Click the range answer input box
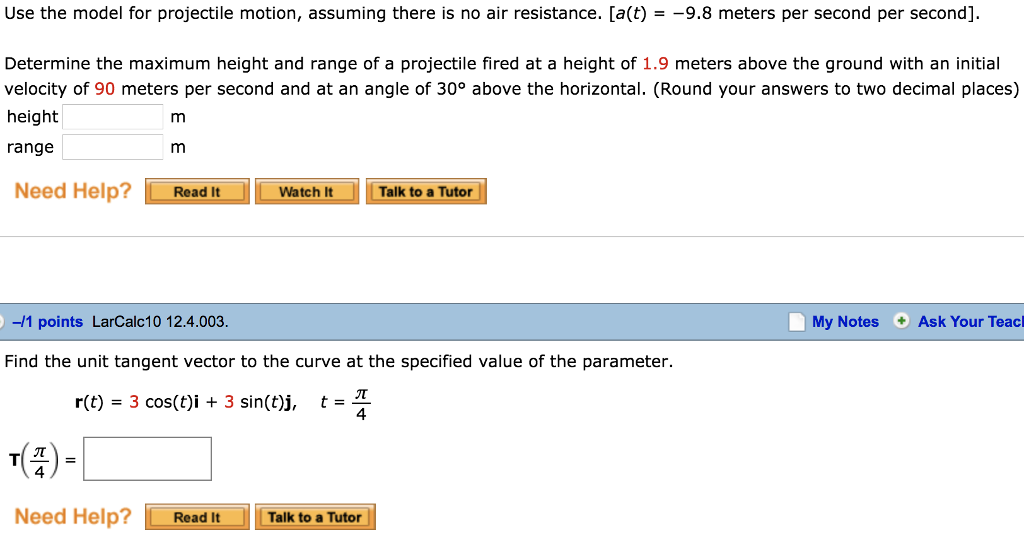This screenshot has height=554, width=1024. pos(112,147)
